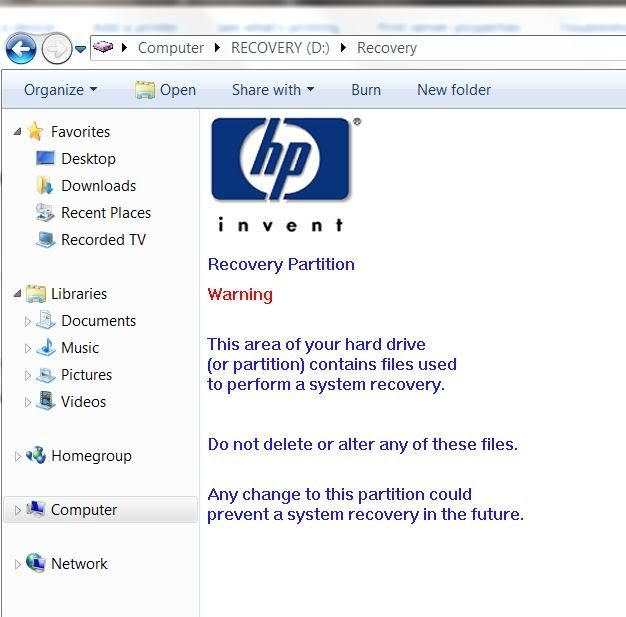
Task: Expand the Pictures library
Action: pyautogui.click(x=28, y=375)
